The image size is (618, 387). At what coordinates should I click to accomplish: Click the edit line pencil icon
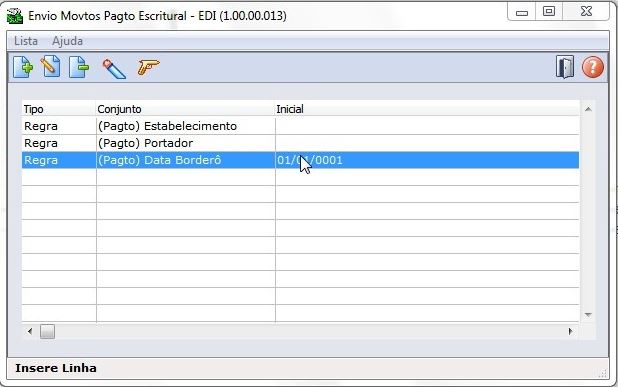click(x=50, y=67)
